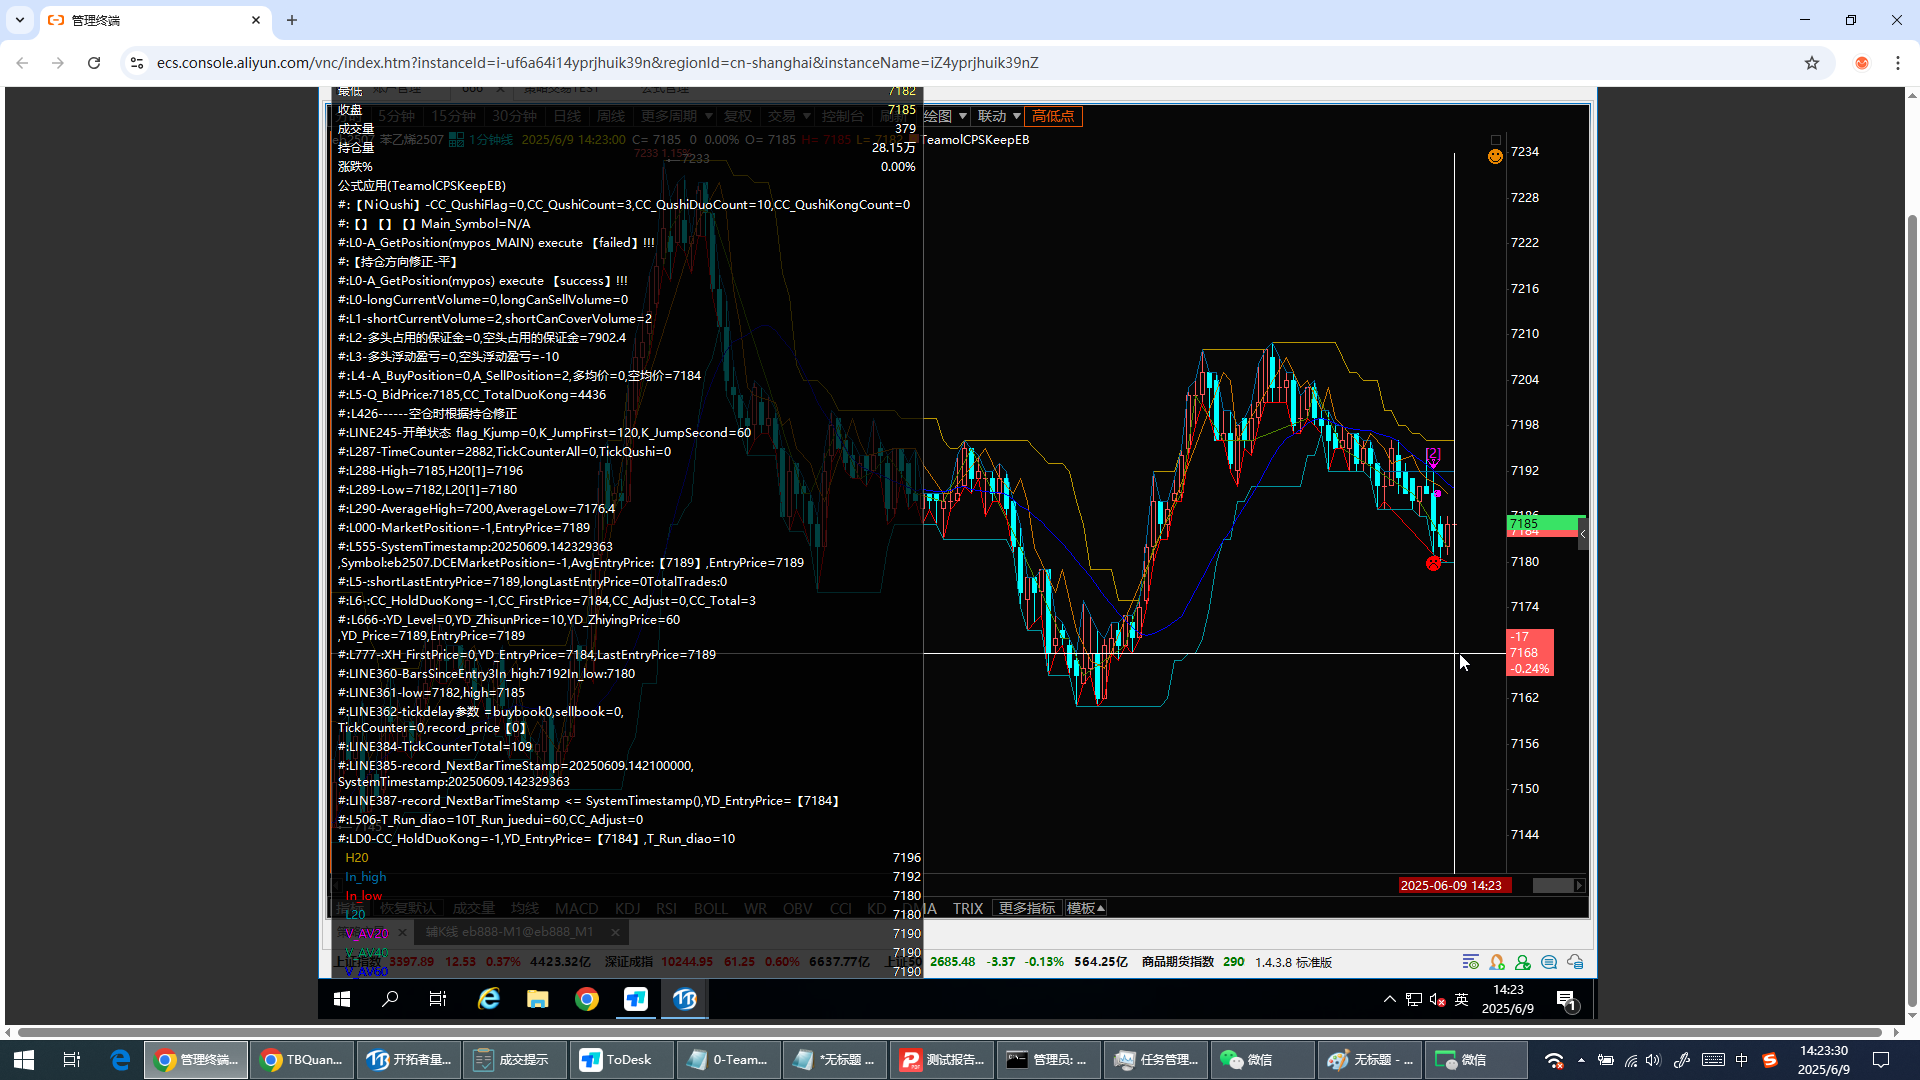
Task: Click the teal chat message status icon
Action: 1549,962
